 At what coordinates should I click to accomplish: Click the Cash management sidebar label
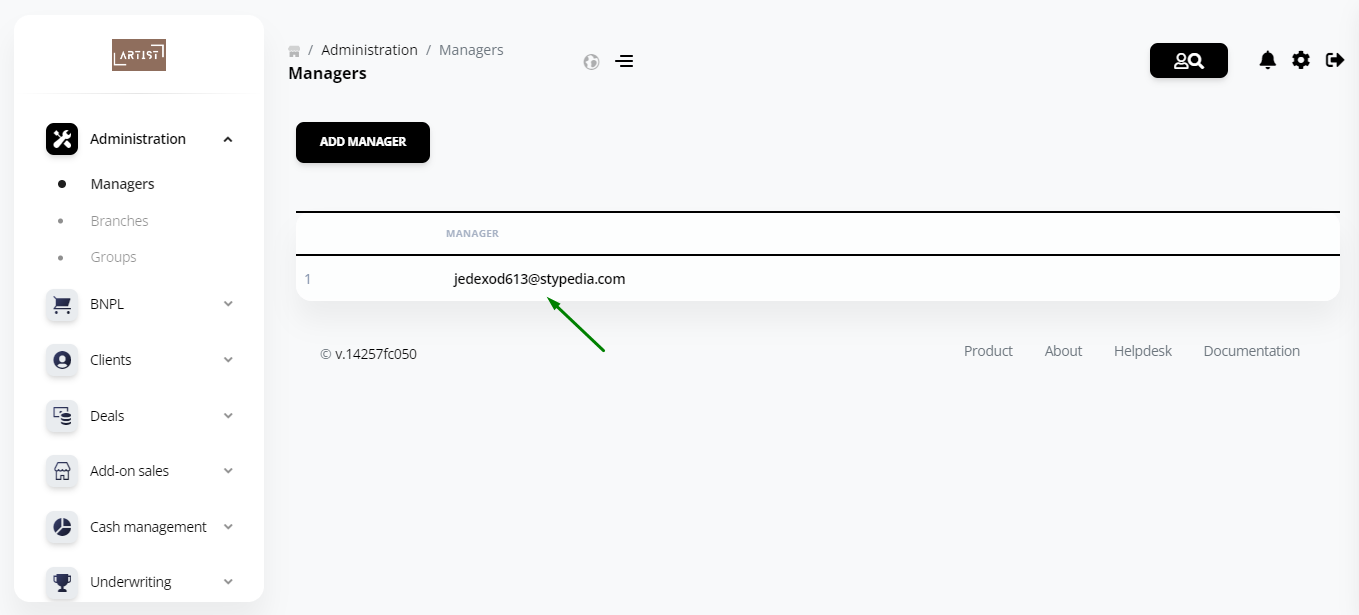pyautogui.click(x=148, y=527)
